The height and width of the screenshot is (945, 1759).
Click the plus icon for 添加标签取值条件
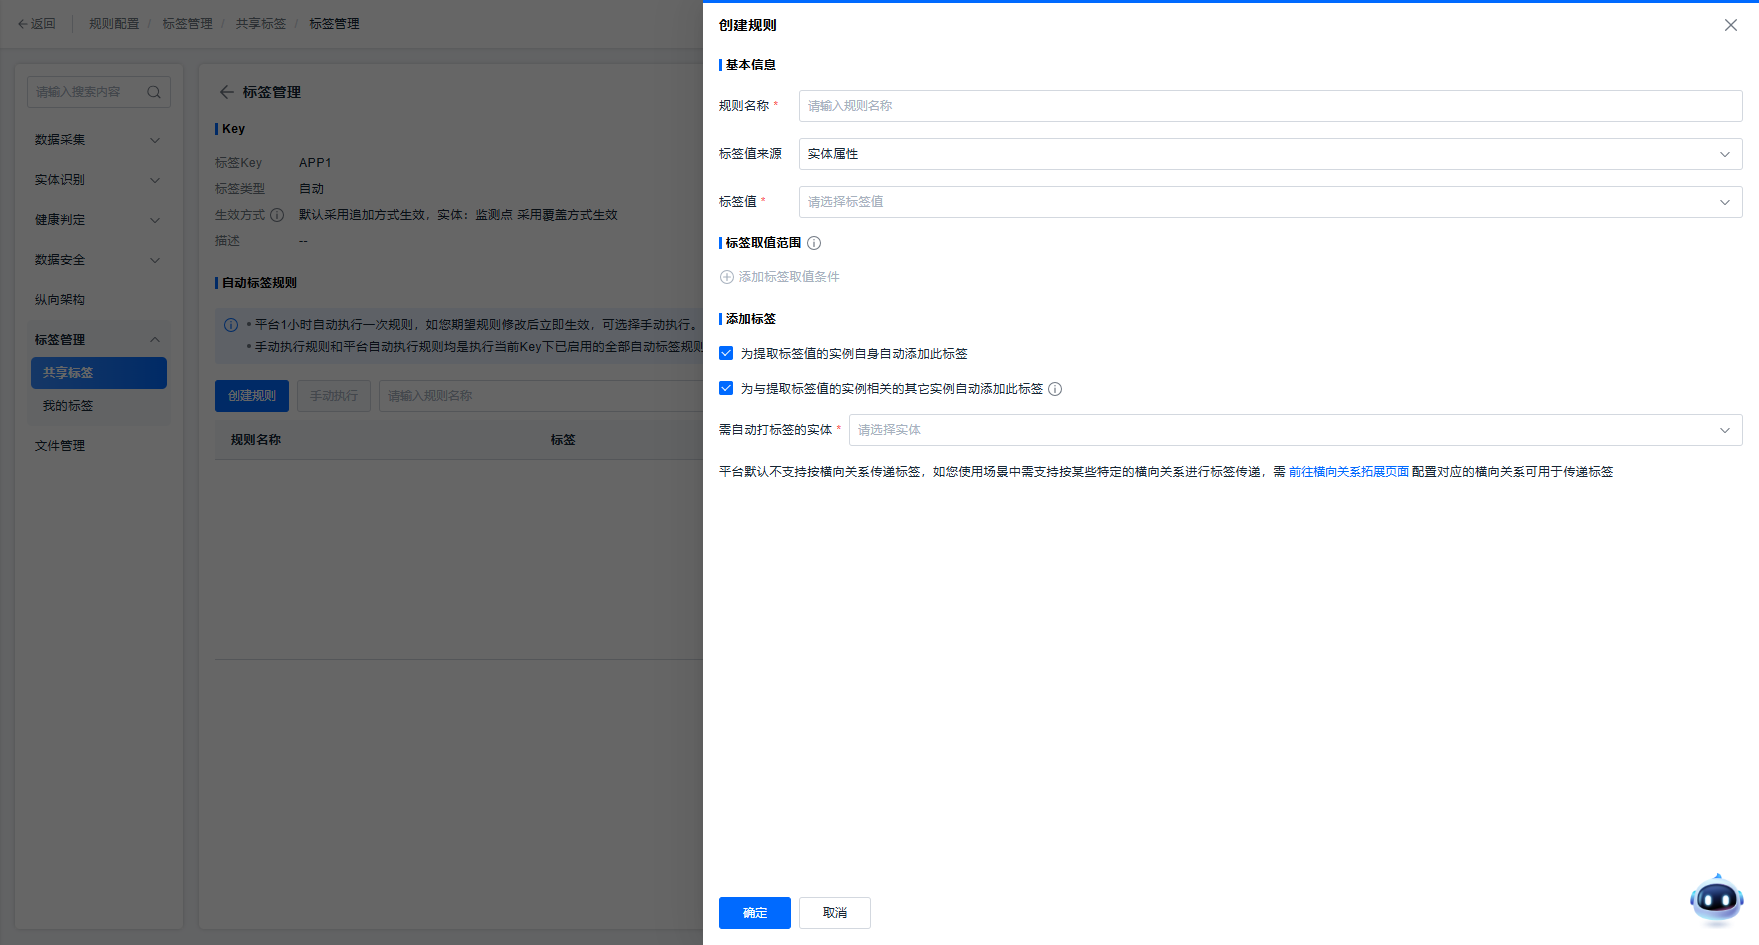(x=727, y=277)
